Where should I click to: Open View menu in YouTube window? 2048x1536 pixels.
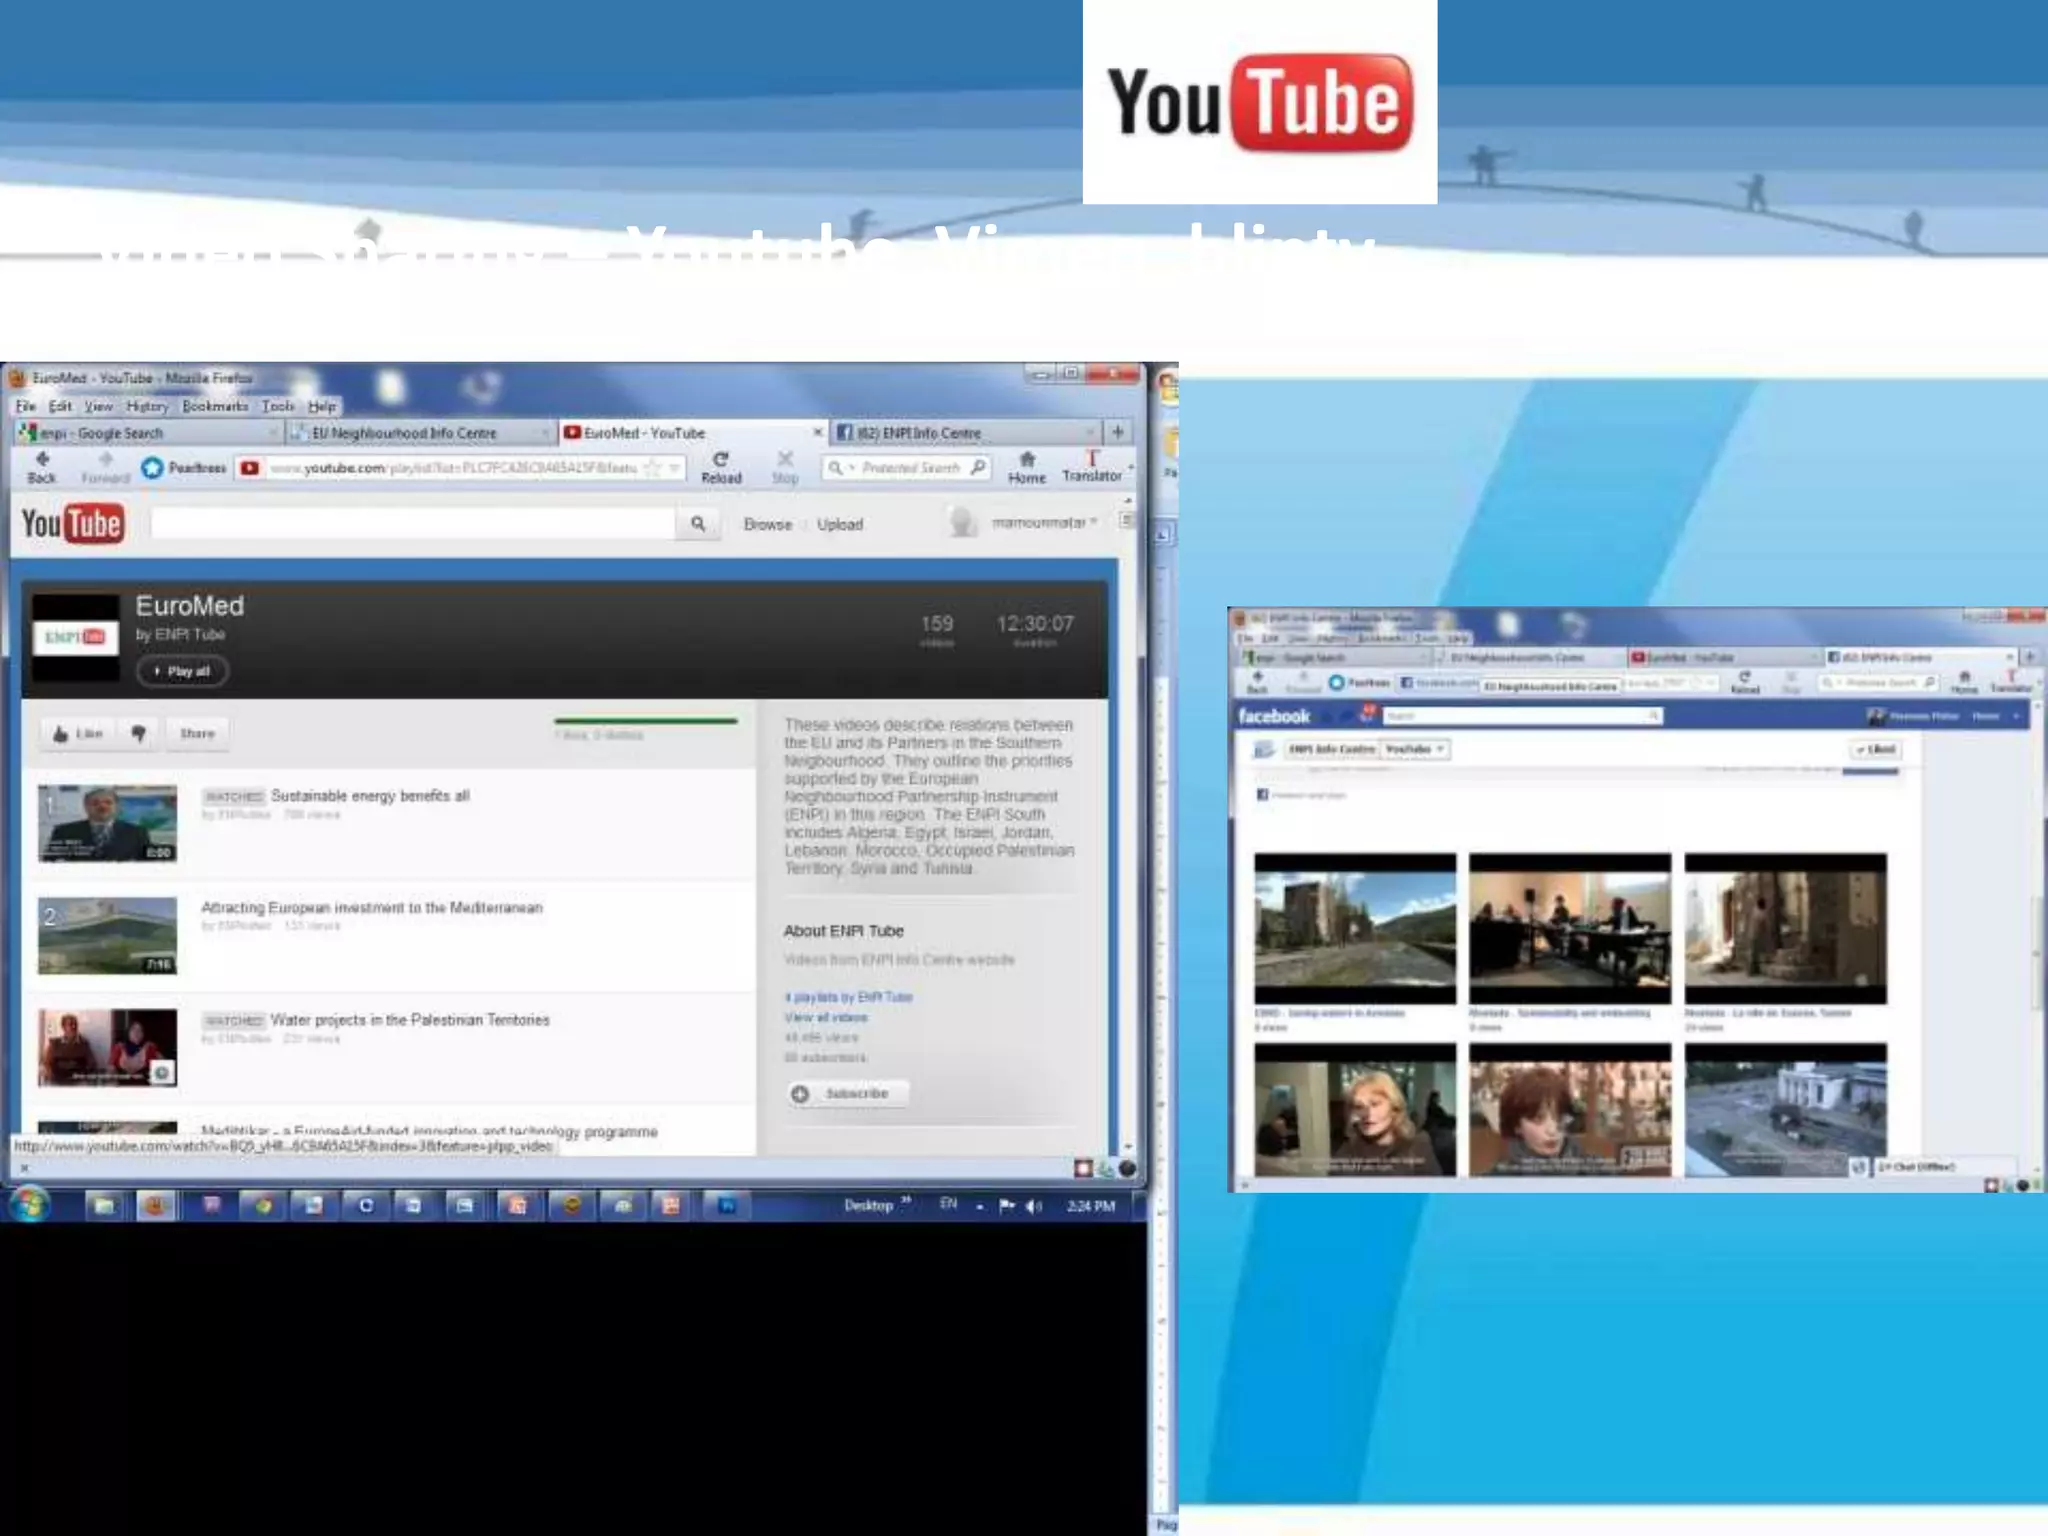(x=98, y=406)
